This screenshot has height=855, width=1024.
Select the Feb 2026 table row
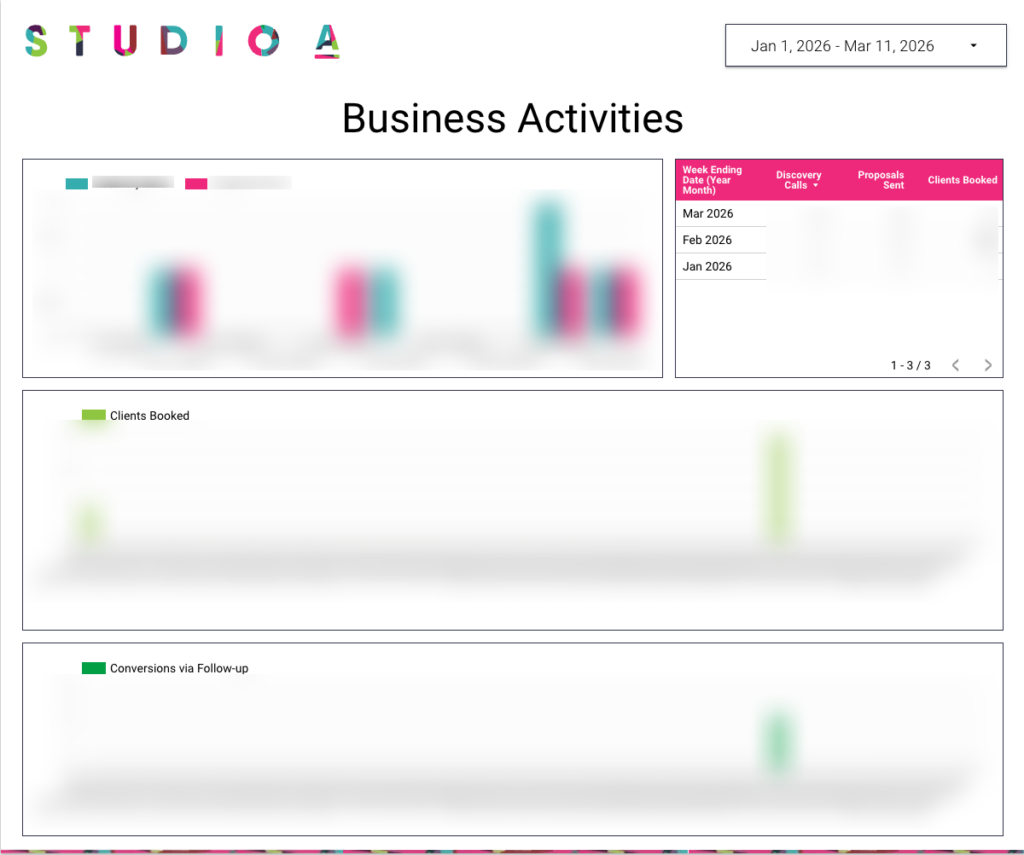pos(708,240)
